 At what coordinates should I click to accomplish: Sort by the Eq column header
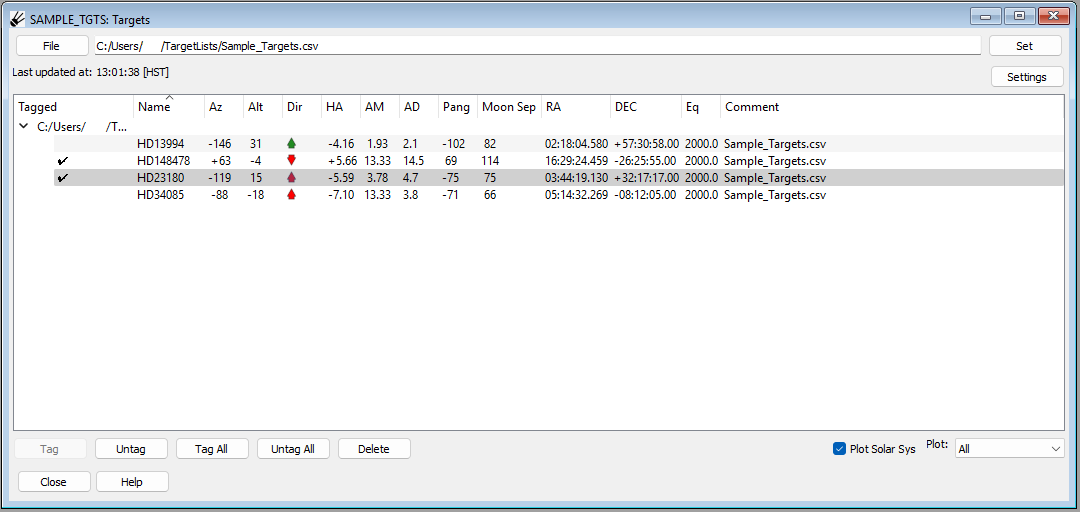tap(701, 107)
